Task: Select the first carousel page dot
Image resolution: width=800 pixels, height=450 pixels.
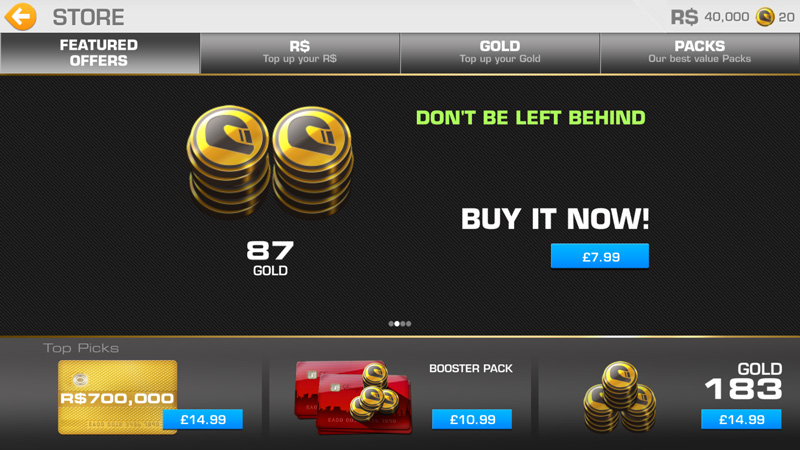Action: 391,323
